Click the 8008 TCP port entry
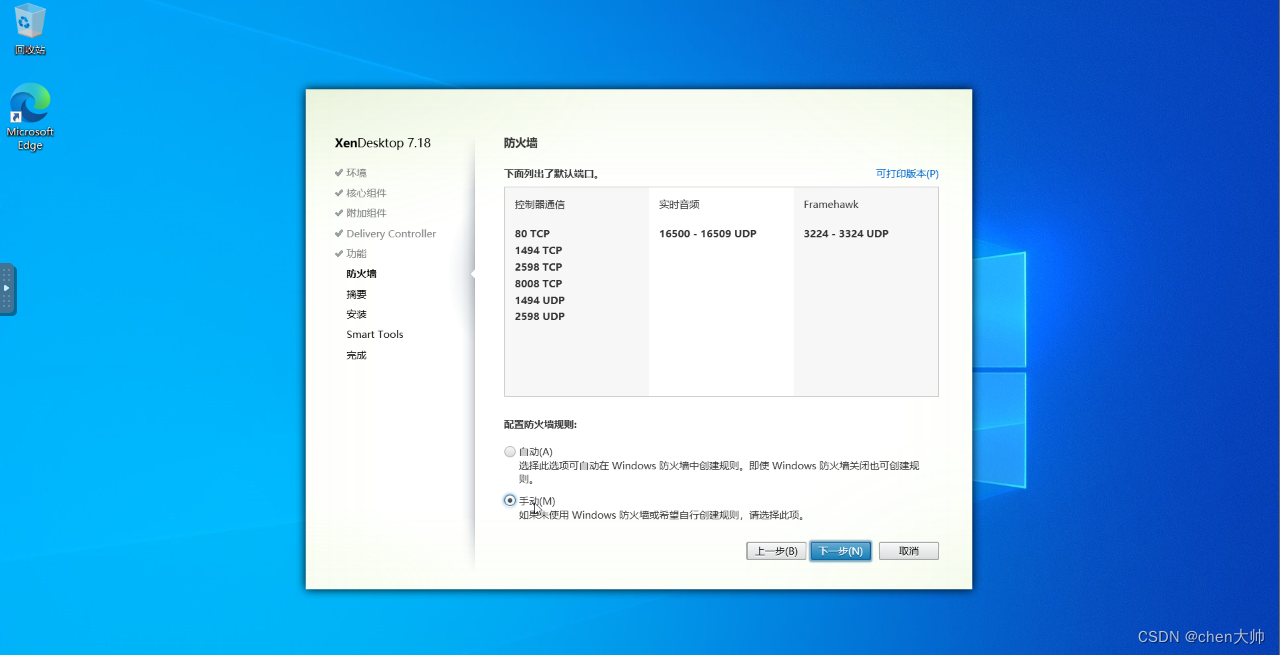This screenshot has height=655, width=1280. [x=538, y=284]
